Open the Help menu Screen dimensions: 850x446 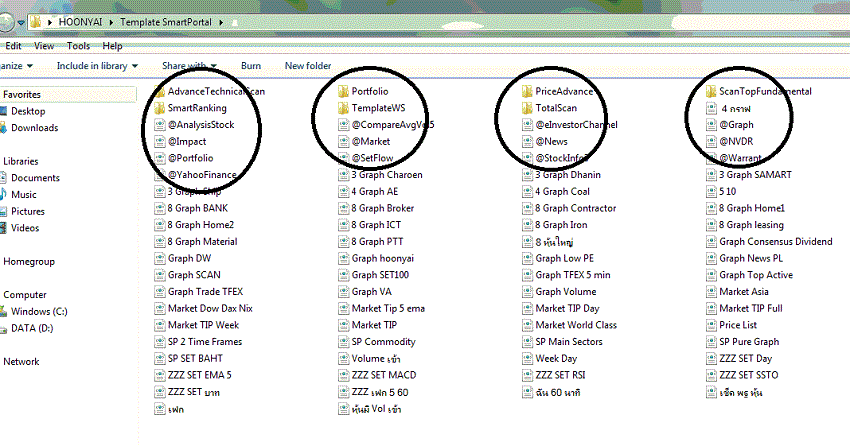[112, 46]
